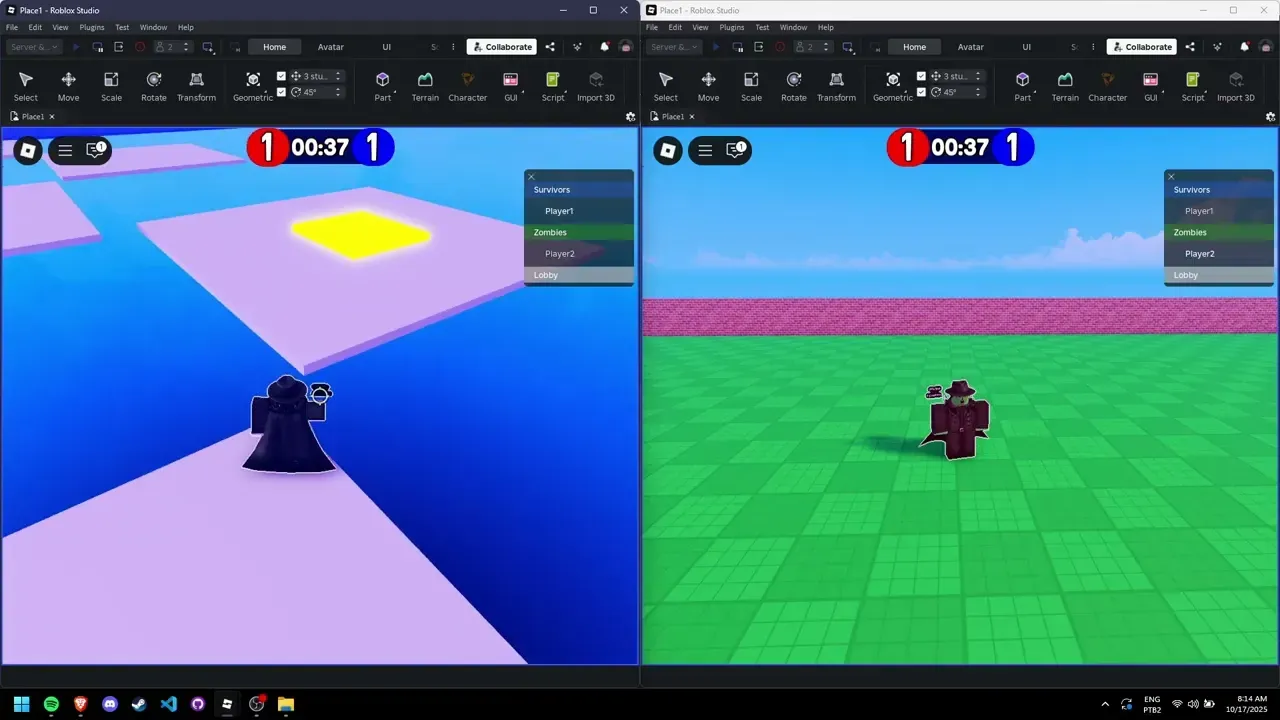Screen dimensions: 1280x720
Task: Open Server & Clients dropdown in left window
Action: pyautogui.click(x=34, y=47)
